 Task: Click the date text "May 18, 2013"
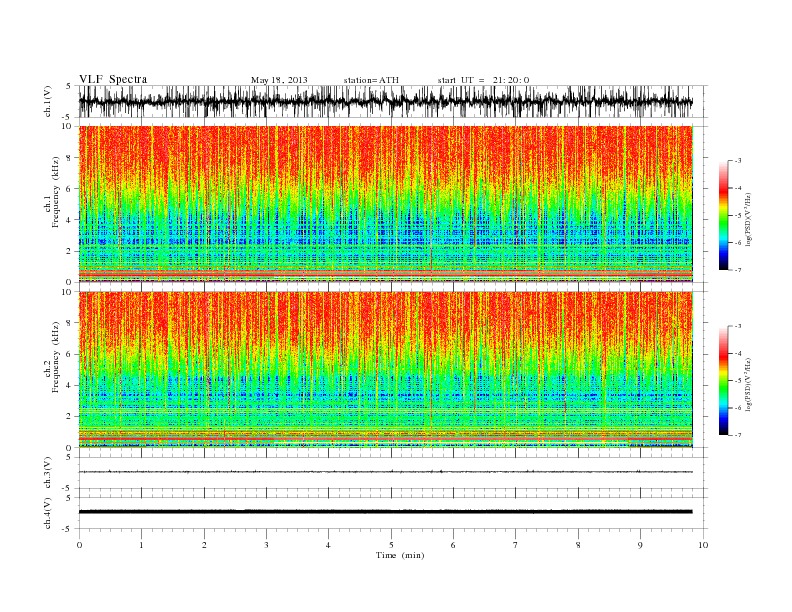(279, 80)
